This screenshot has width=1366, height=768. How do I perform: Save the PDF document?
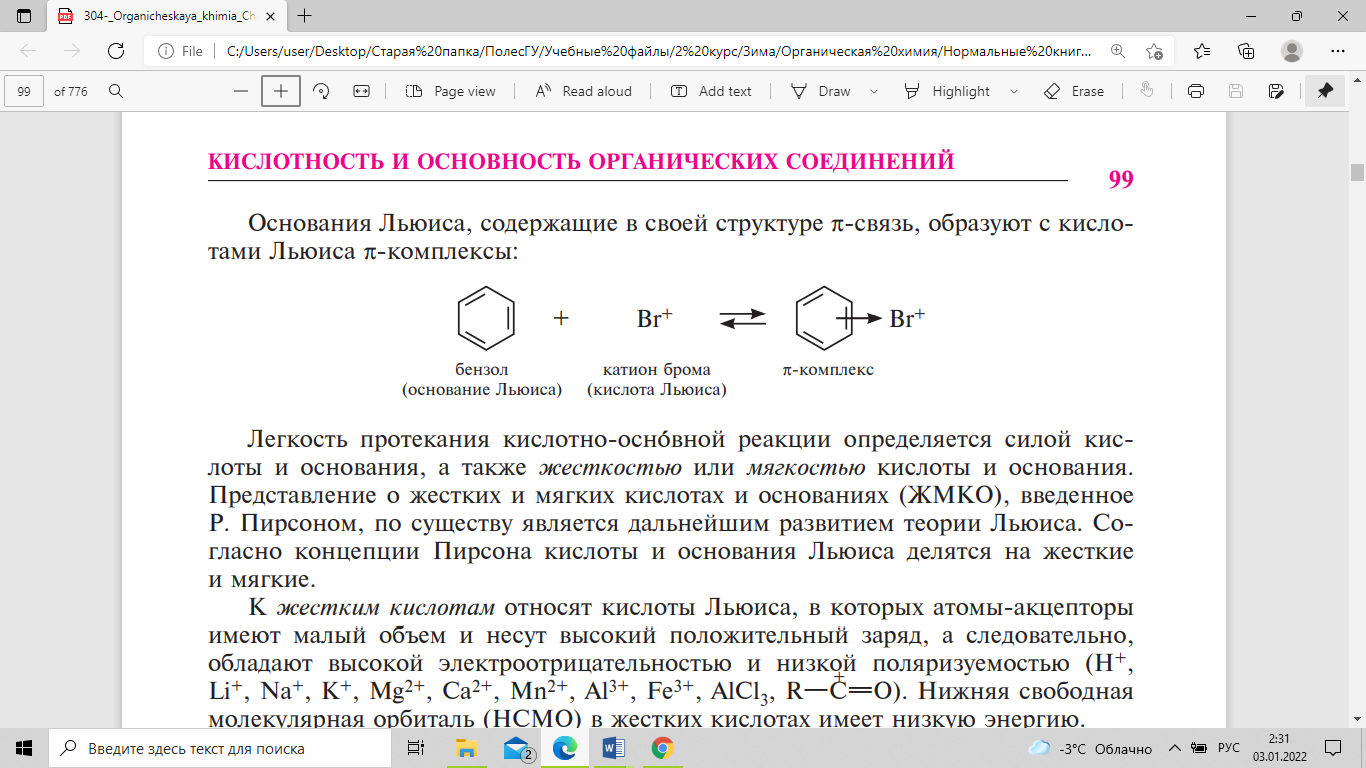[x=1236, y=91]
